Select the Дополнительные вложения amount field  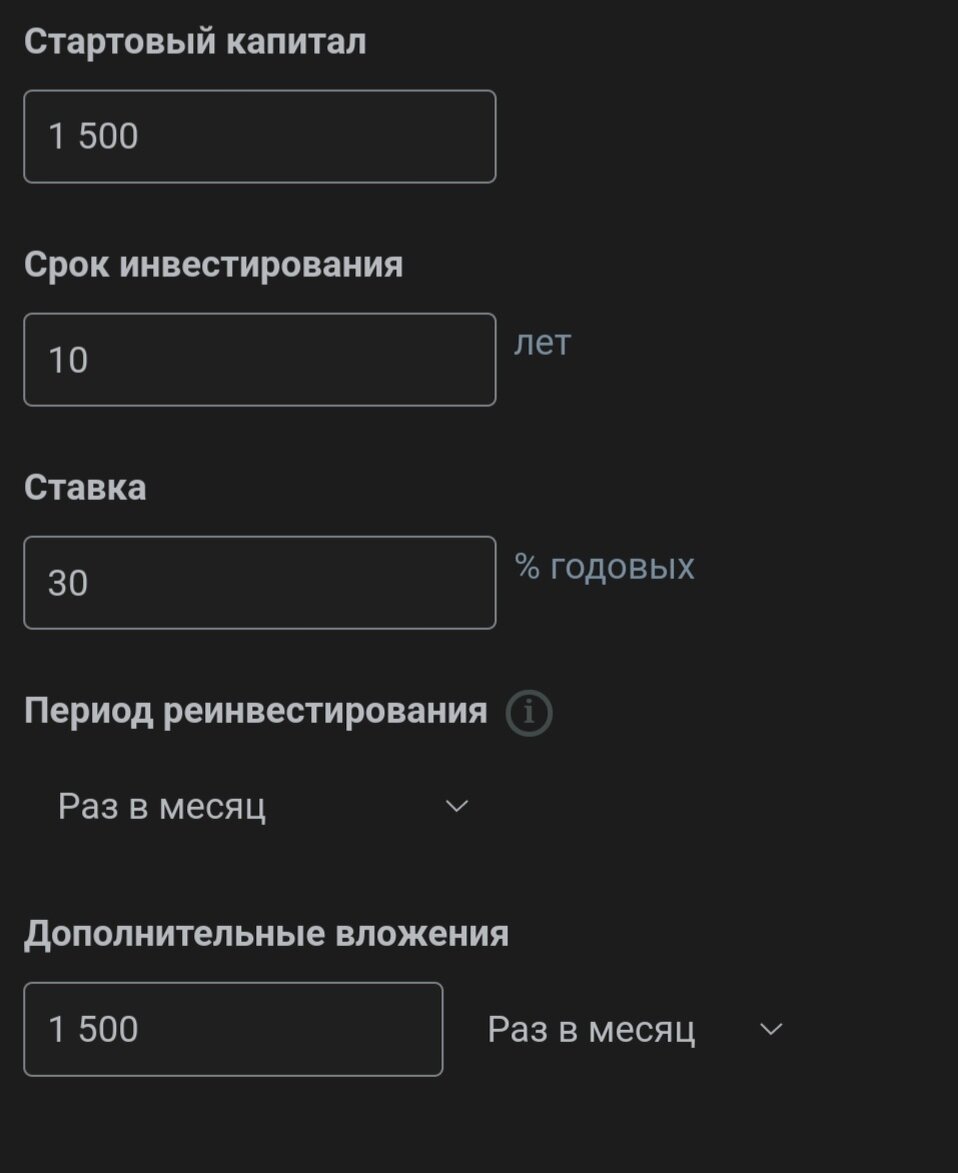(233, 1029)
